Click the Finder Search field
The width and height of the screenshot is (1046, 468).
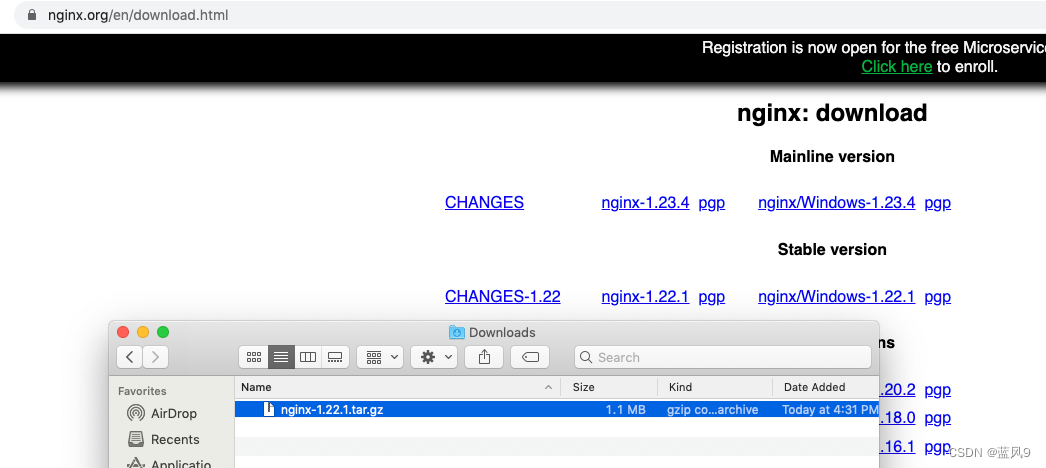[722, 357]
